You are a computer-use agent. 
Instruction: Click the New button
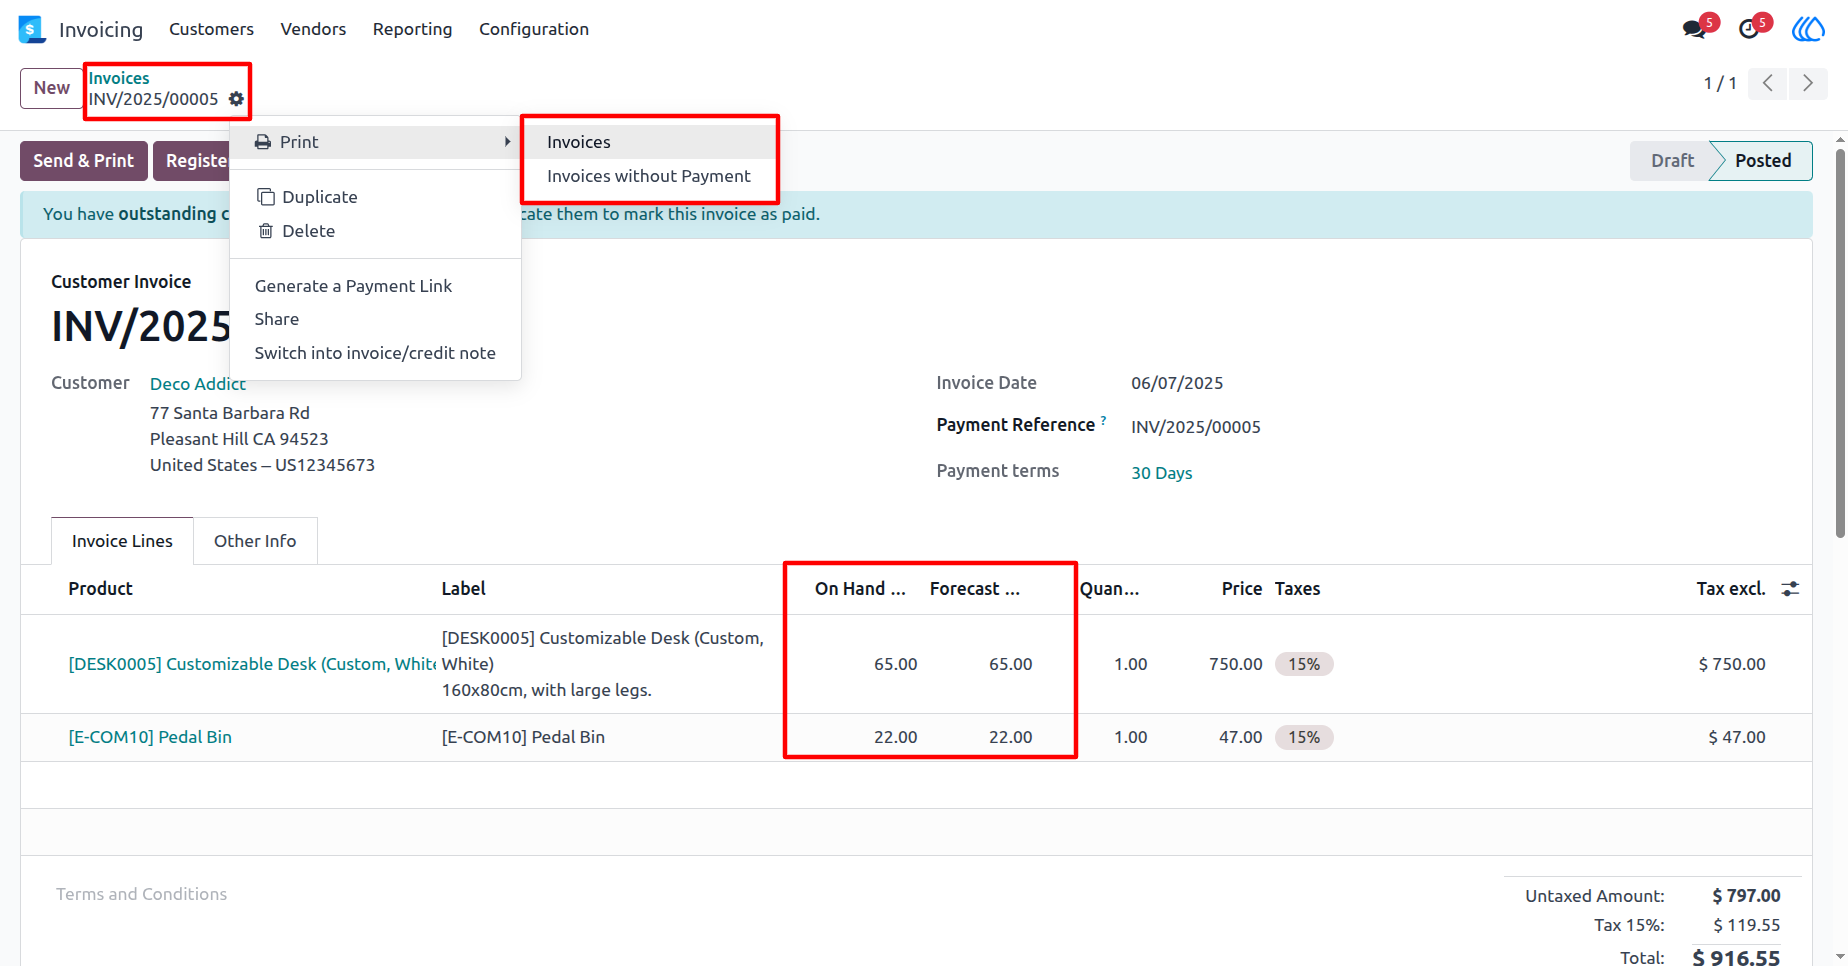point(52,88)
